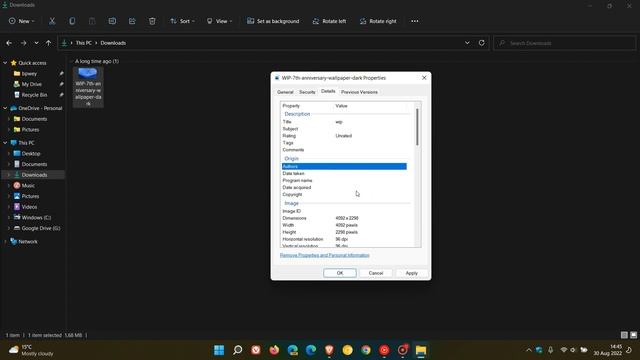Open My Drive in Quick access
This screenshot has height=360, width=640.
(x=31, y=84)
